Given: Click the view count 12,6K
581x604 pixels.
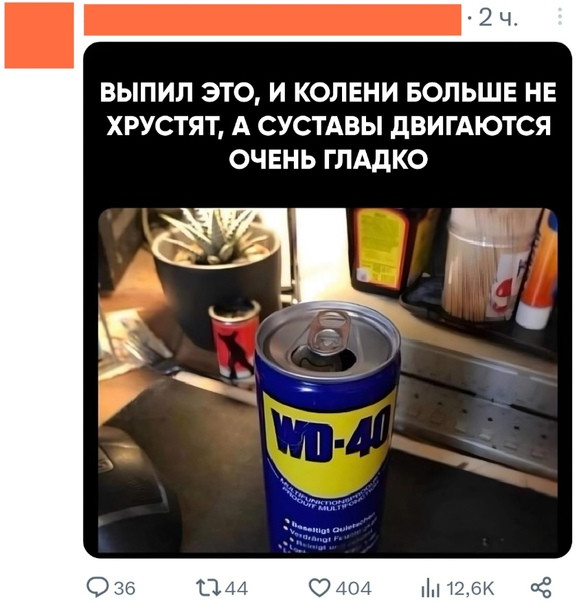Looking at the screenshot, I should click(x=470, y=588).
